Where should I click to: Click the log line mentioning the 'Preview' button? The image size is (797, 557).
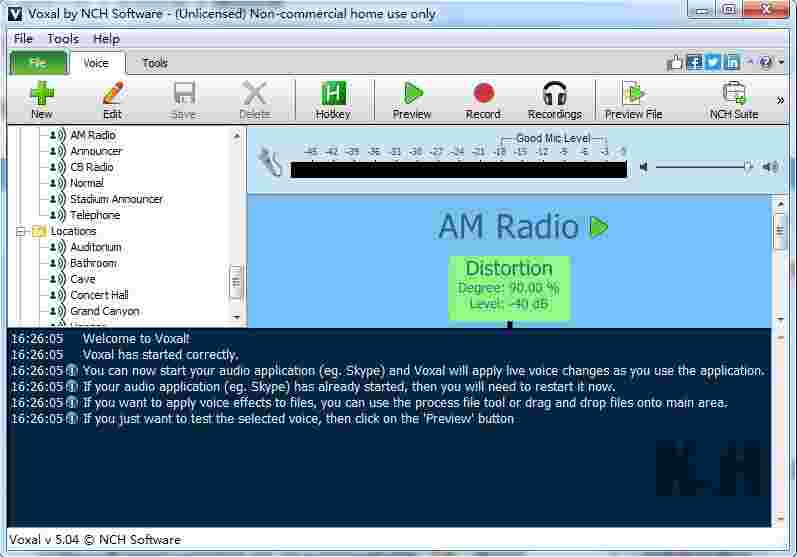298,419
